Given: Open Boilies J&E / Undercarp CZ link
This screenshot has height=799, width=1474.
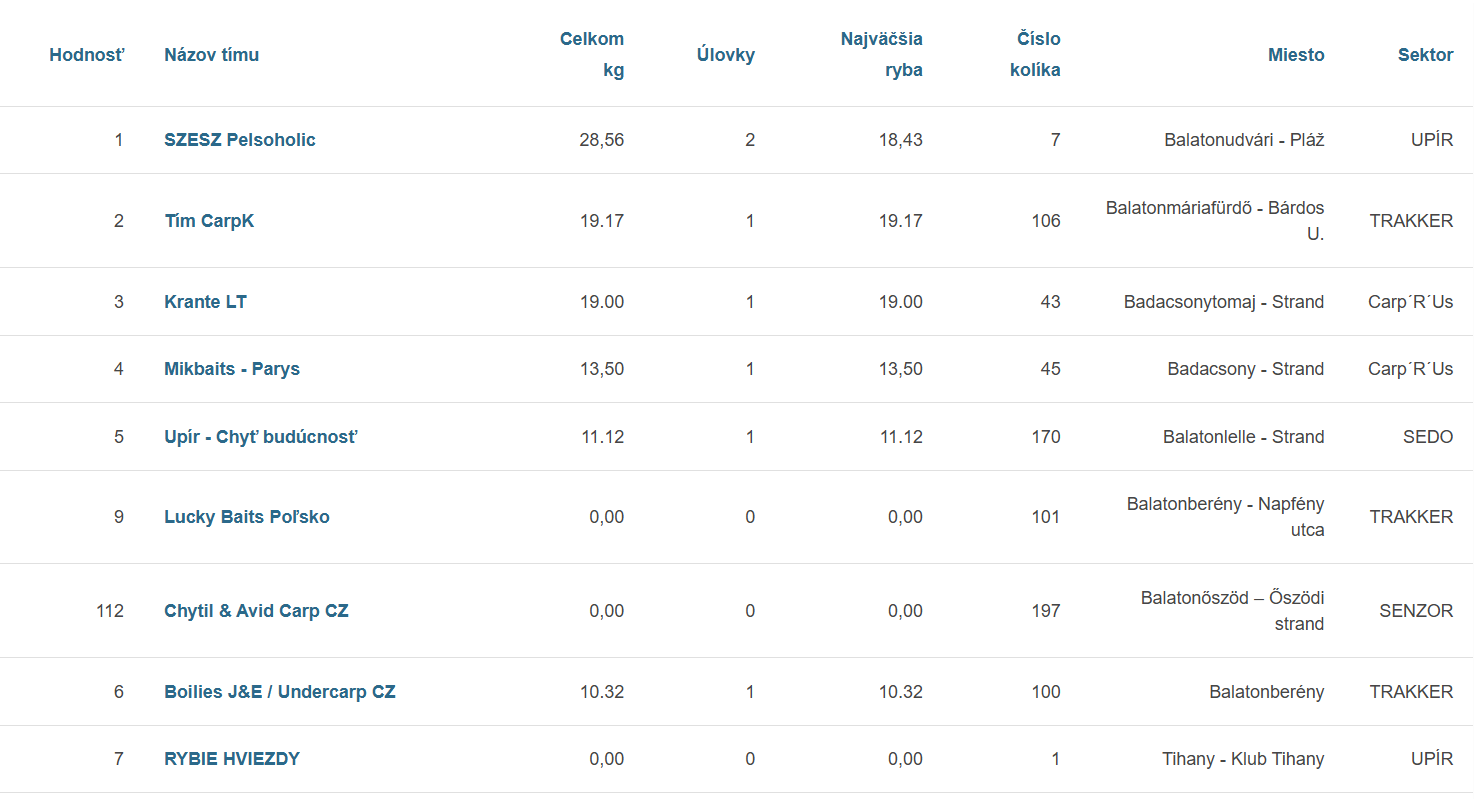Looking at the screenshot, I should pos(280,692).
